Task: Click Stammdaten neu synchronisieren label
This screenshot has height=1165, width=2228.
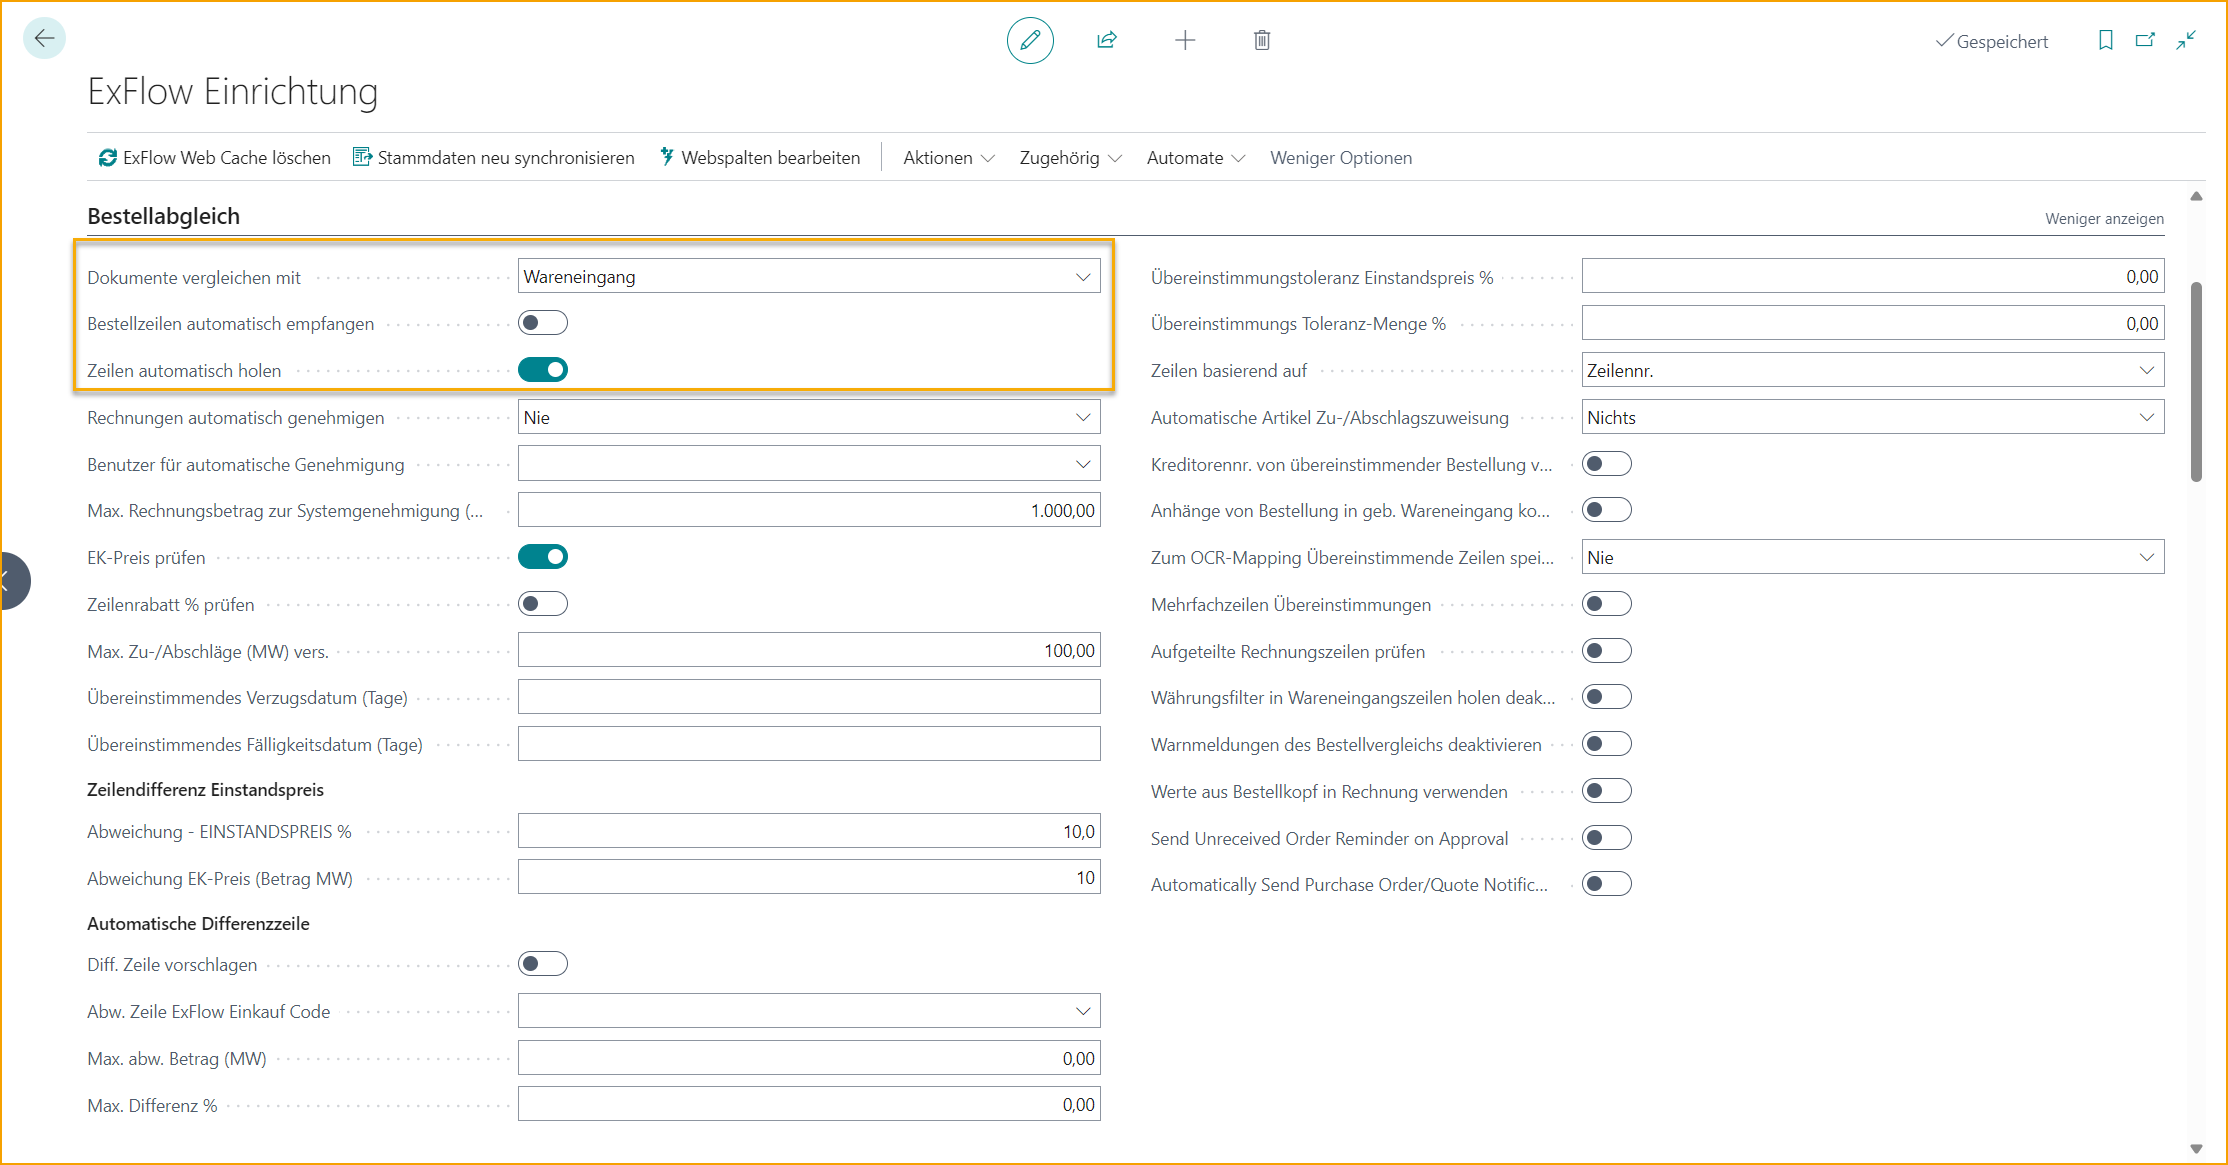Action: coord(506,158)
